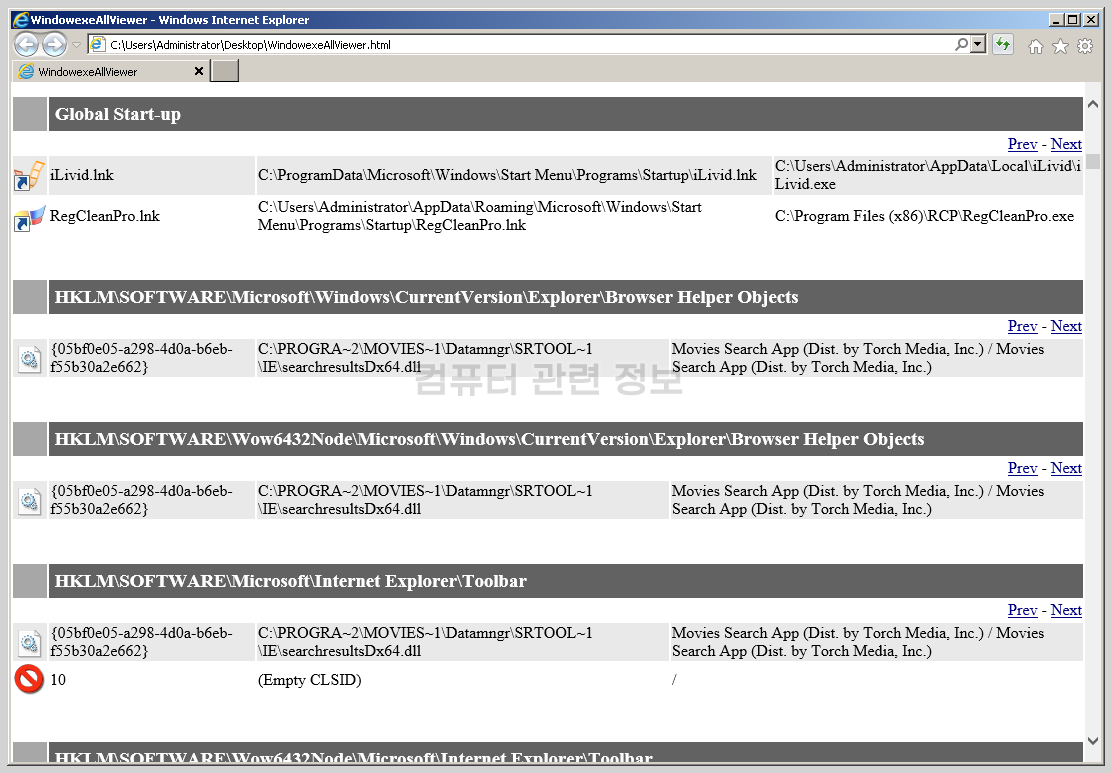Refresh the page with the green arrows button
1112x773 pixels.
click(1002, 45)
